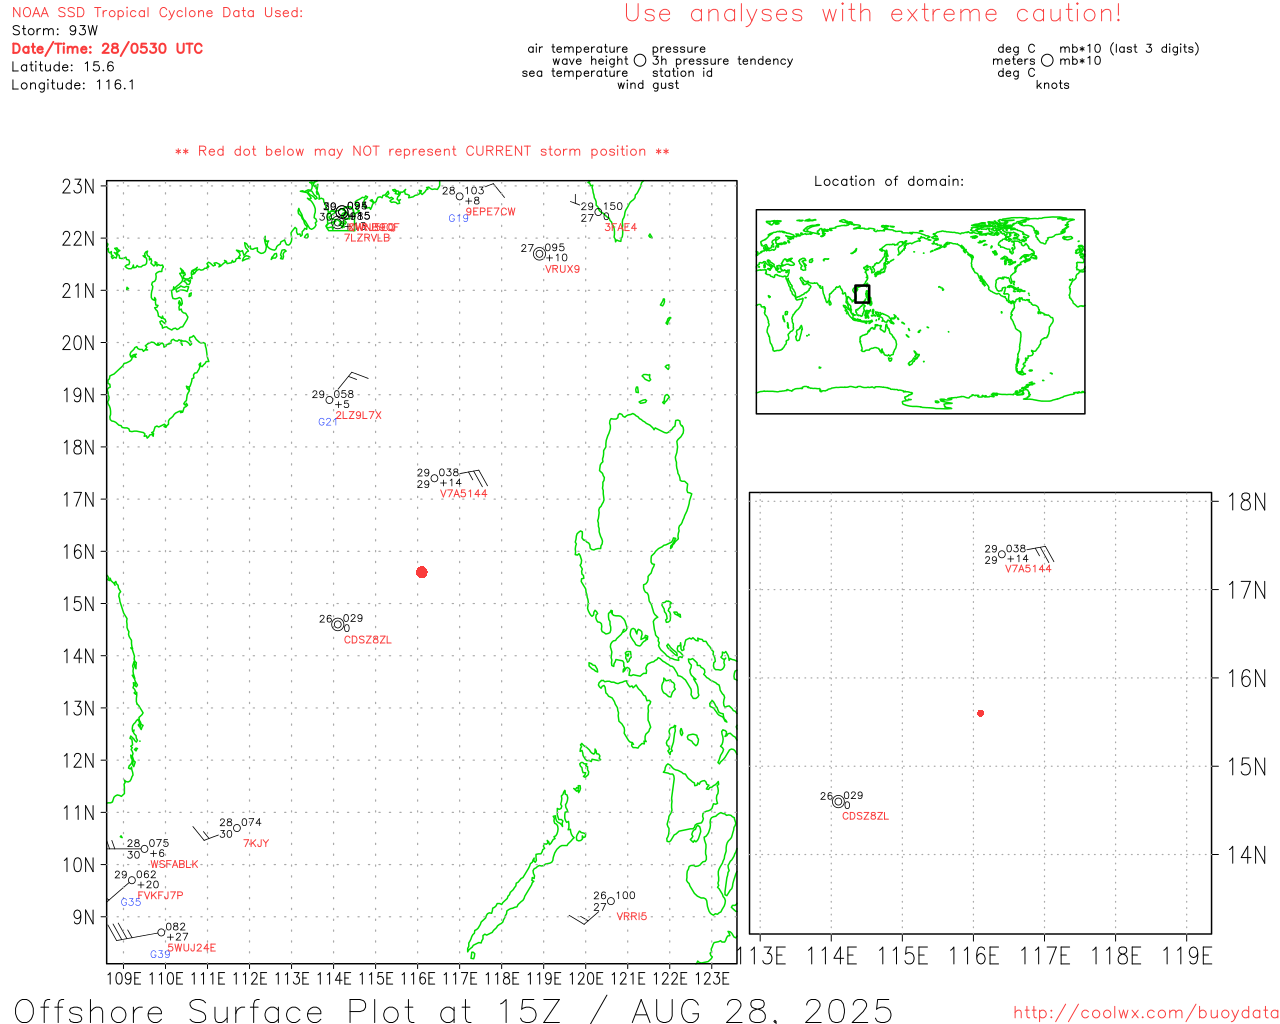This screenshot has width=1280, height=1024.
Task: Click the blue G35 gust label
Action: 131,903
